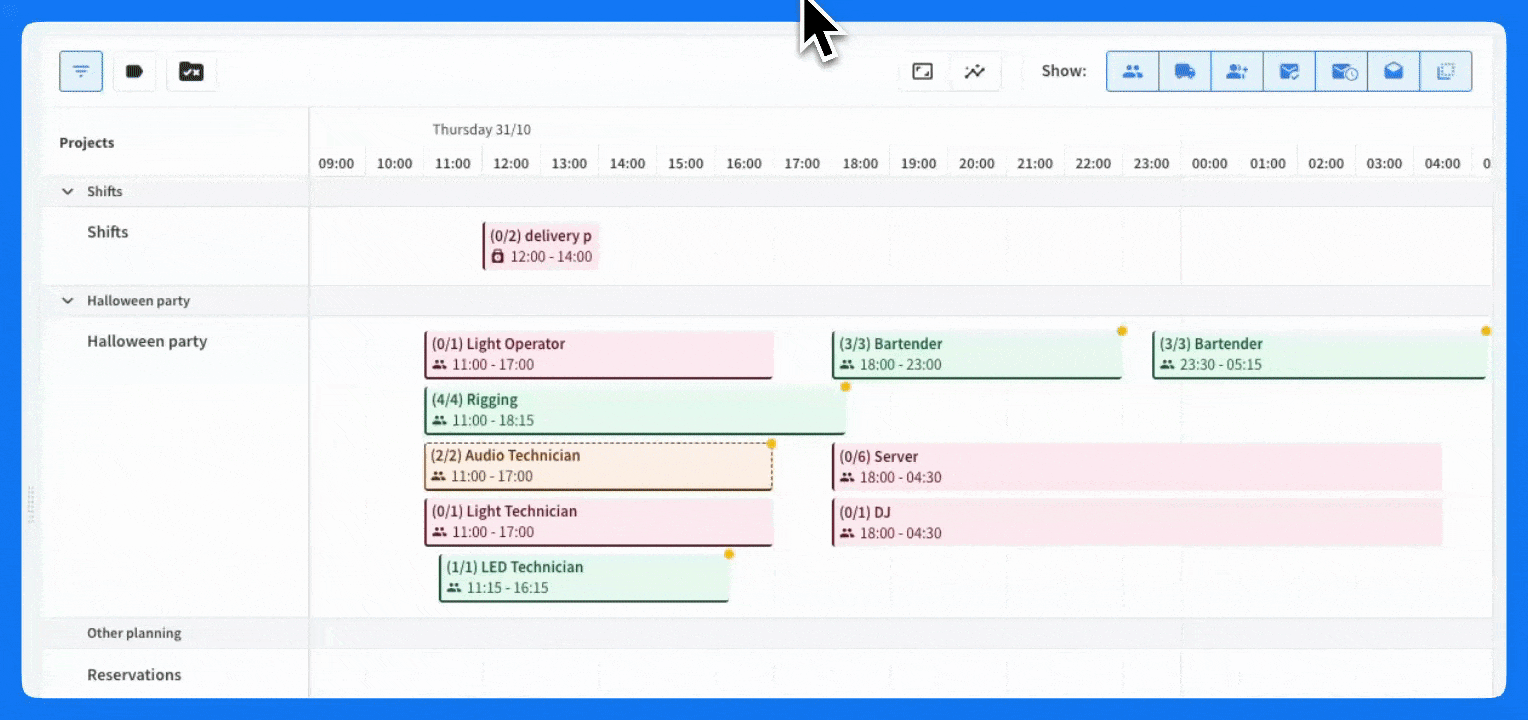Open the (0/6) Server shift
This screenshot has height=720, width=1528.
pos(1137,467)
